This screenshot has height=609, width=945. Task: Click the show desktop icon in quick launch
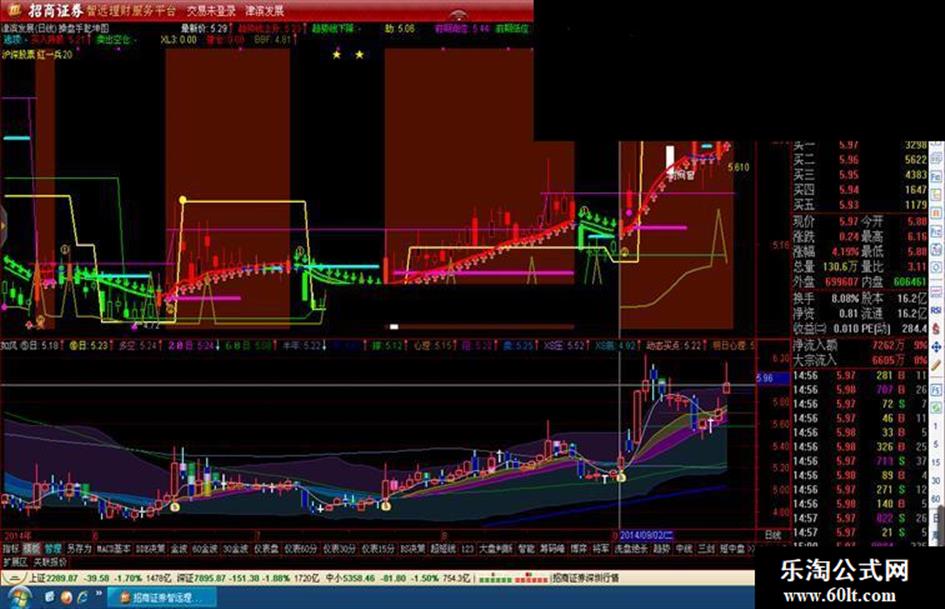[50, 598]
